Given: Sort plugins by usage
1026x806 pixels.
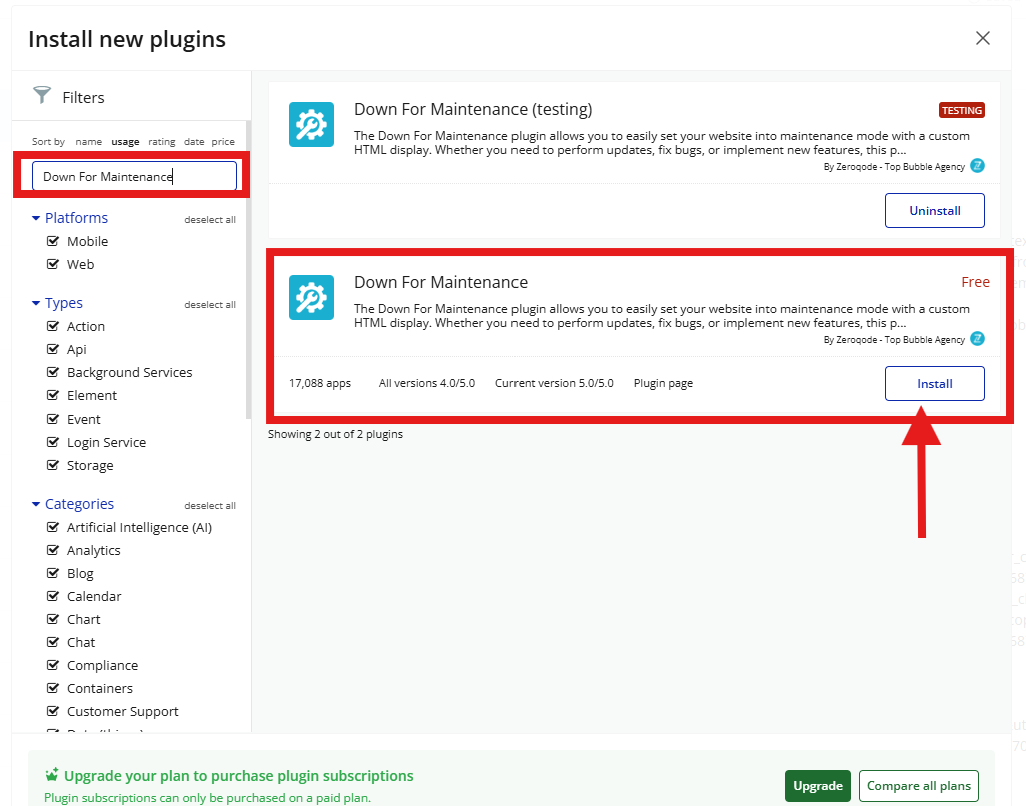Looking at the screenshot, I should [x=125, y=141].
